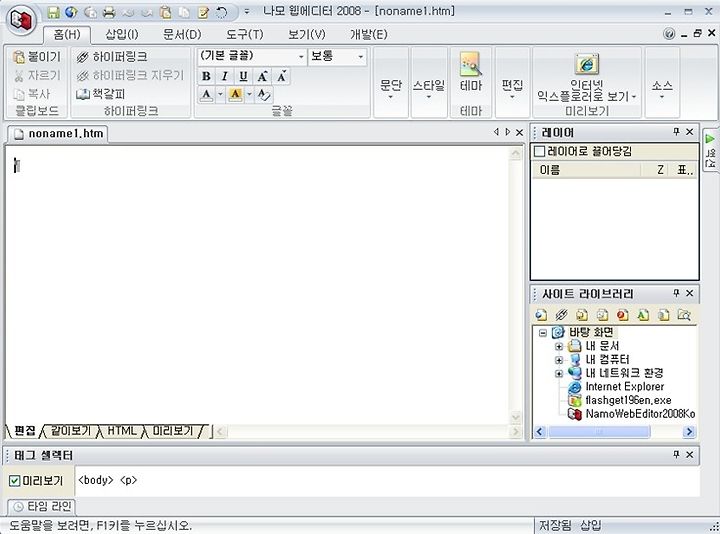Open the highlight color dropdown arrow
The image size is (720, 534).
pos(249,95)
